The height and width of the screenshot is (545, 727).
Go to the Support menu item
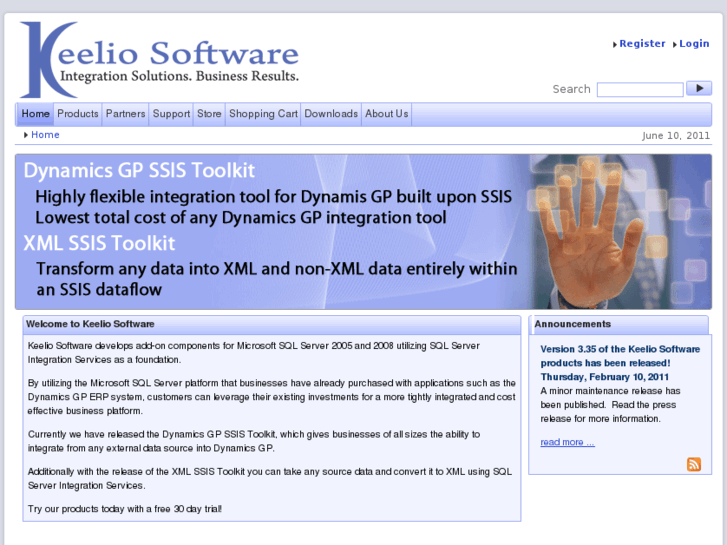(171, 114)
